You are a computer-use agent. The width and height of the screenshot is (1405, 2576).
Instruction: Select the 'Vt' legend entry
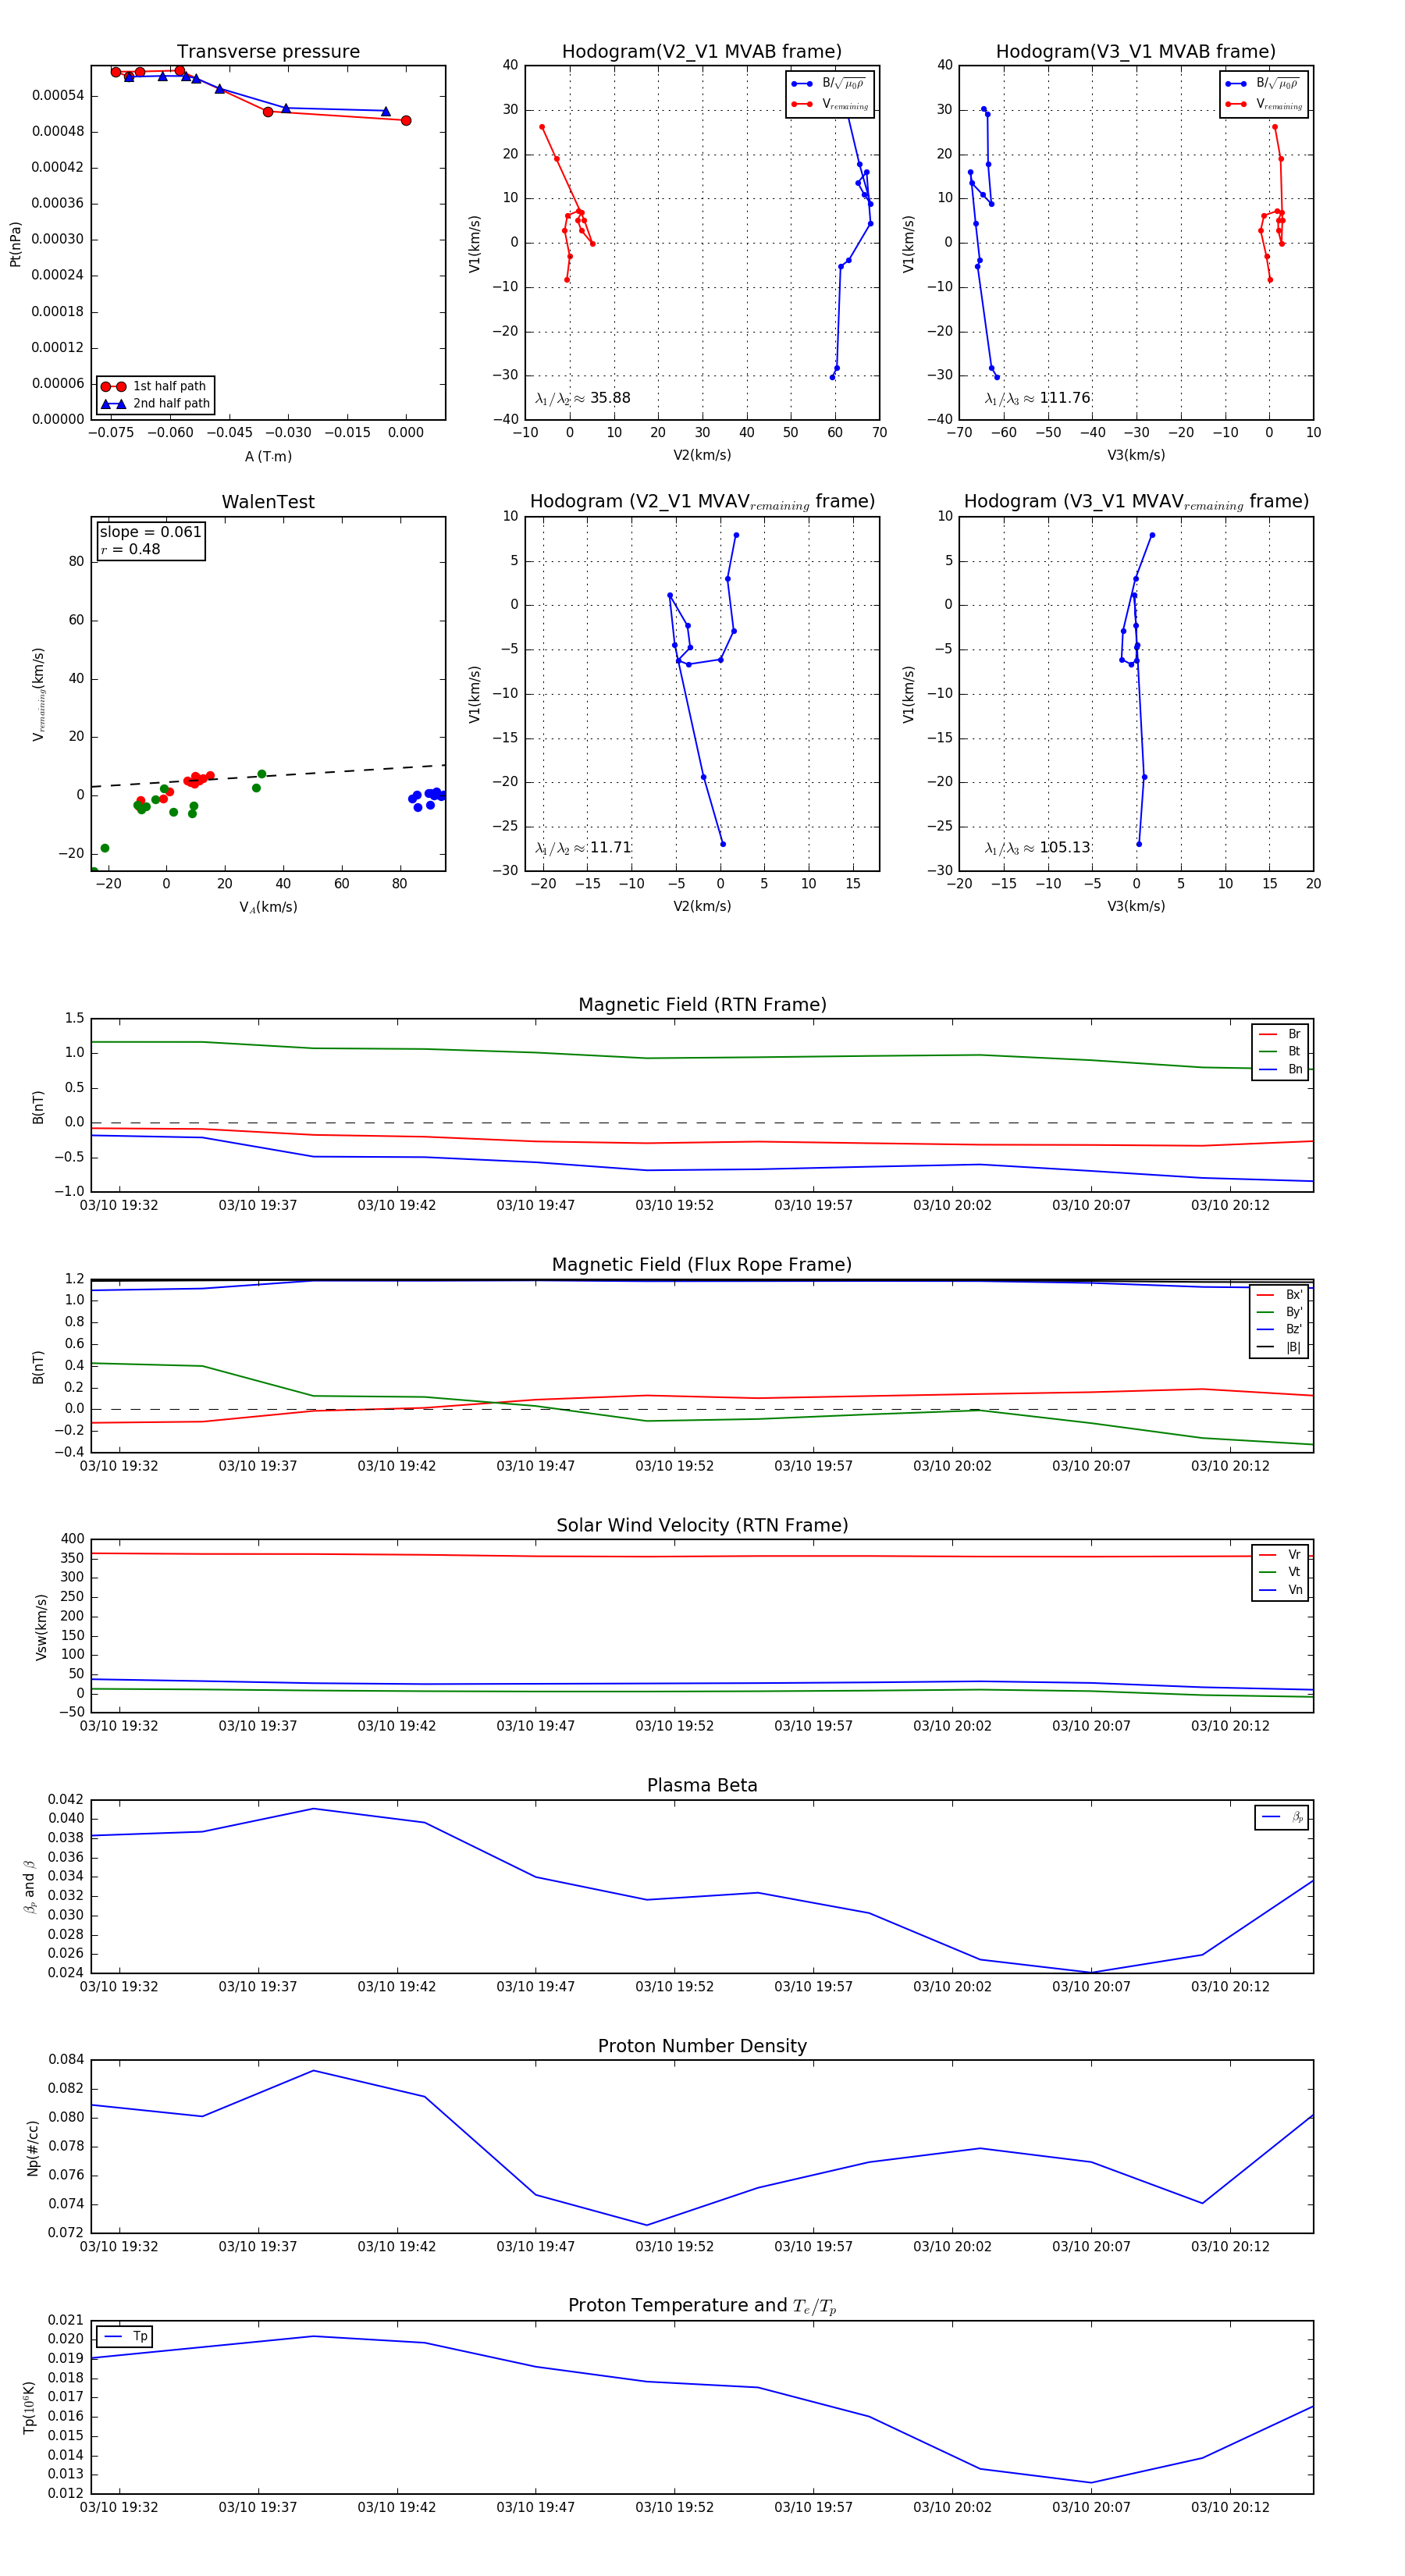(x=1280, y=1572)
